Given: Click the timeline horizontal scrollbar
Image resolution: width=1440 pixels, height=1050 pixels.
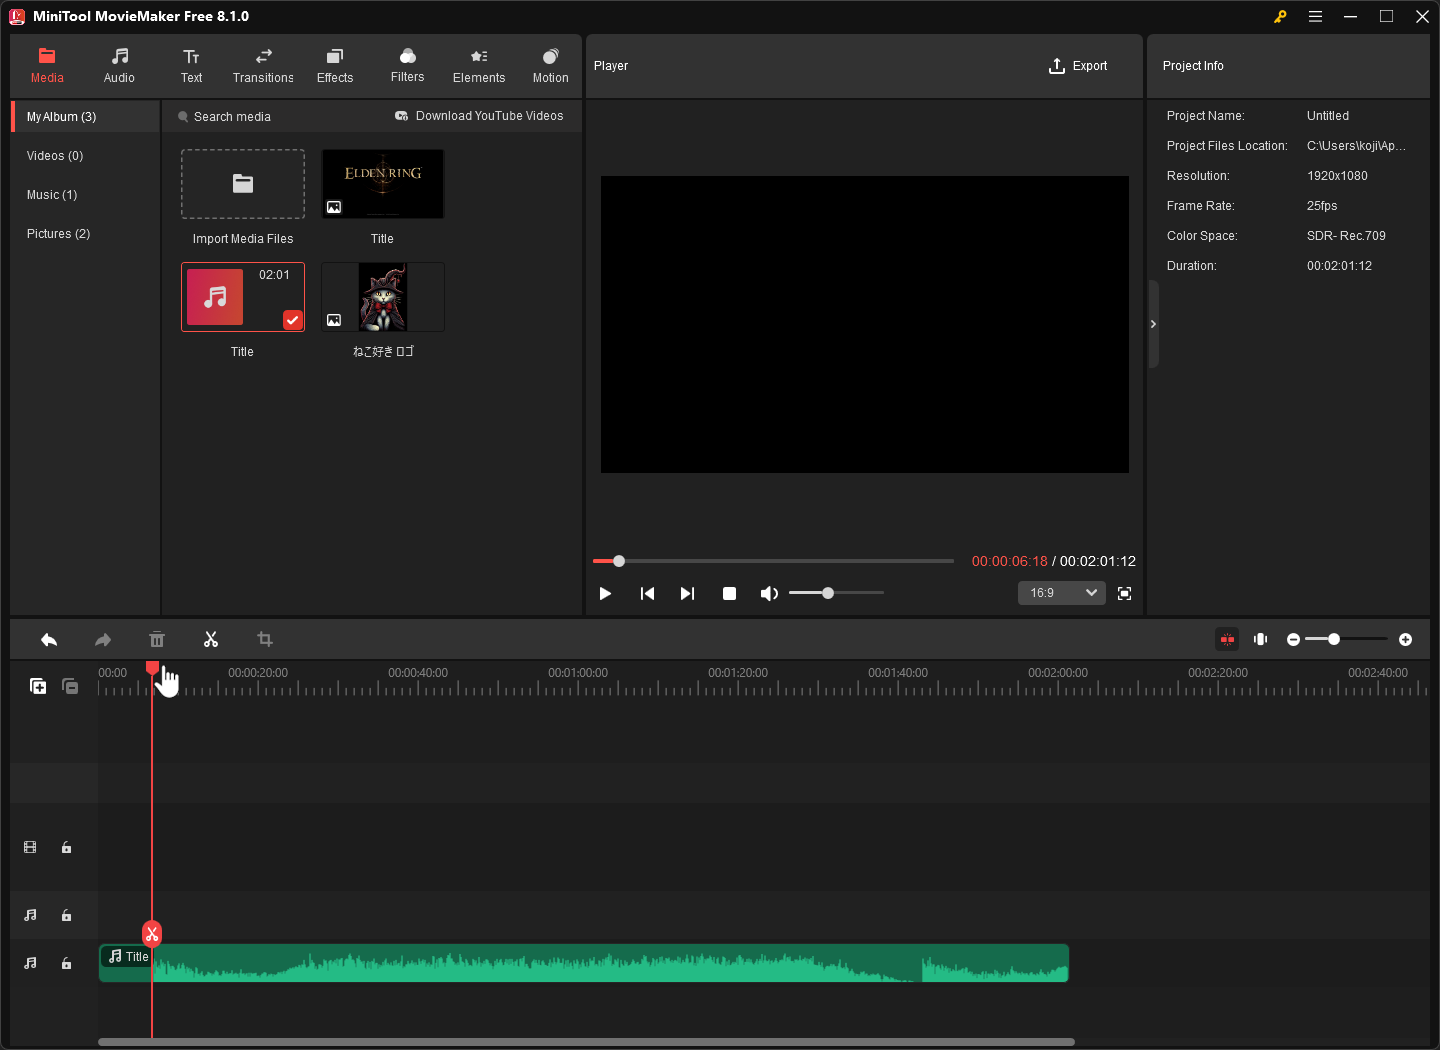Looking at the screenshot, I should pos(586,1042).
